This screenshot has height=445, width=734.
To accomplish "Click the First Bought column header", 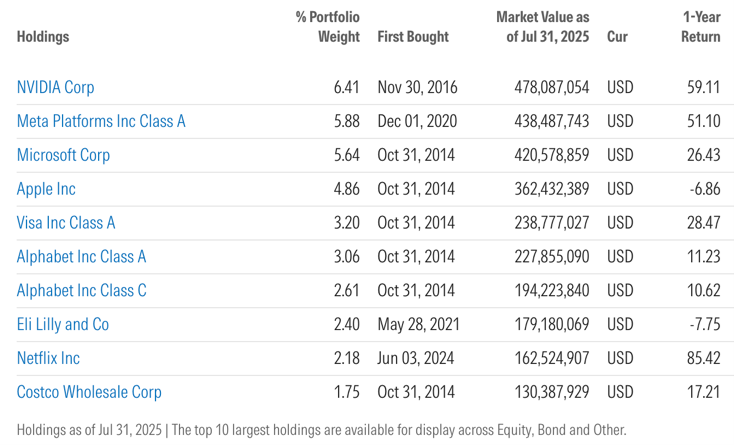I will pos(413,36).
